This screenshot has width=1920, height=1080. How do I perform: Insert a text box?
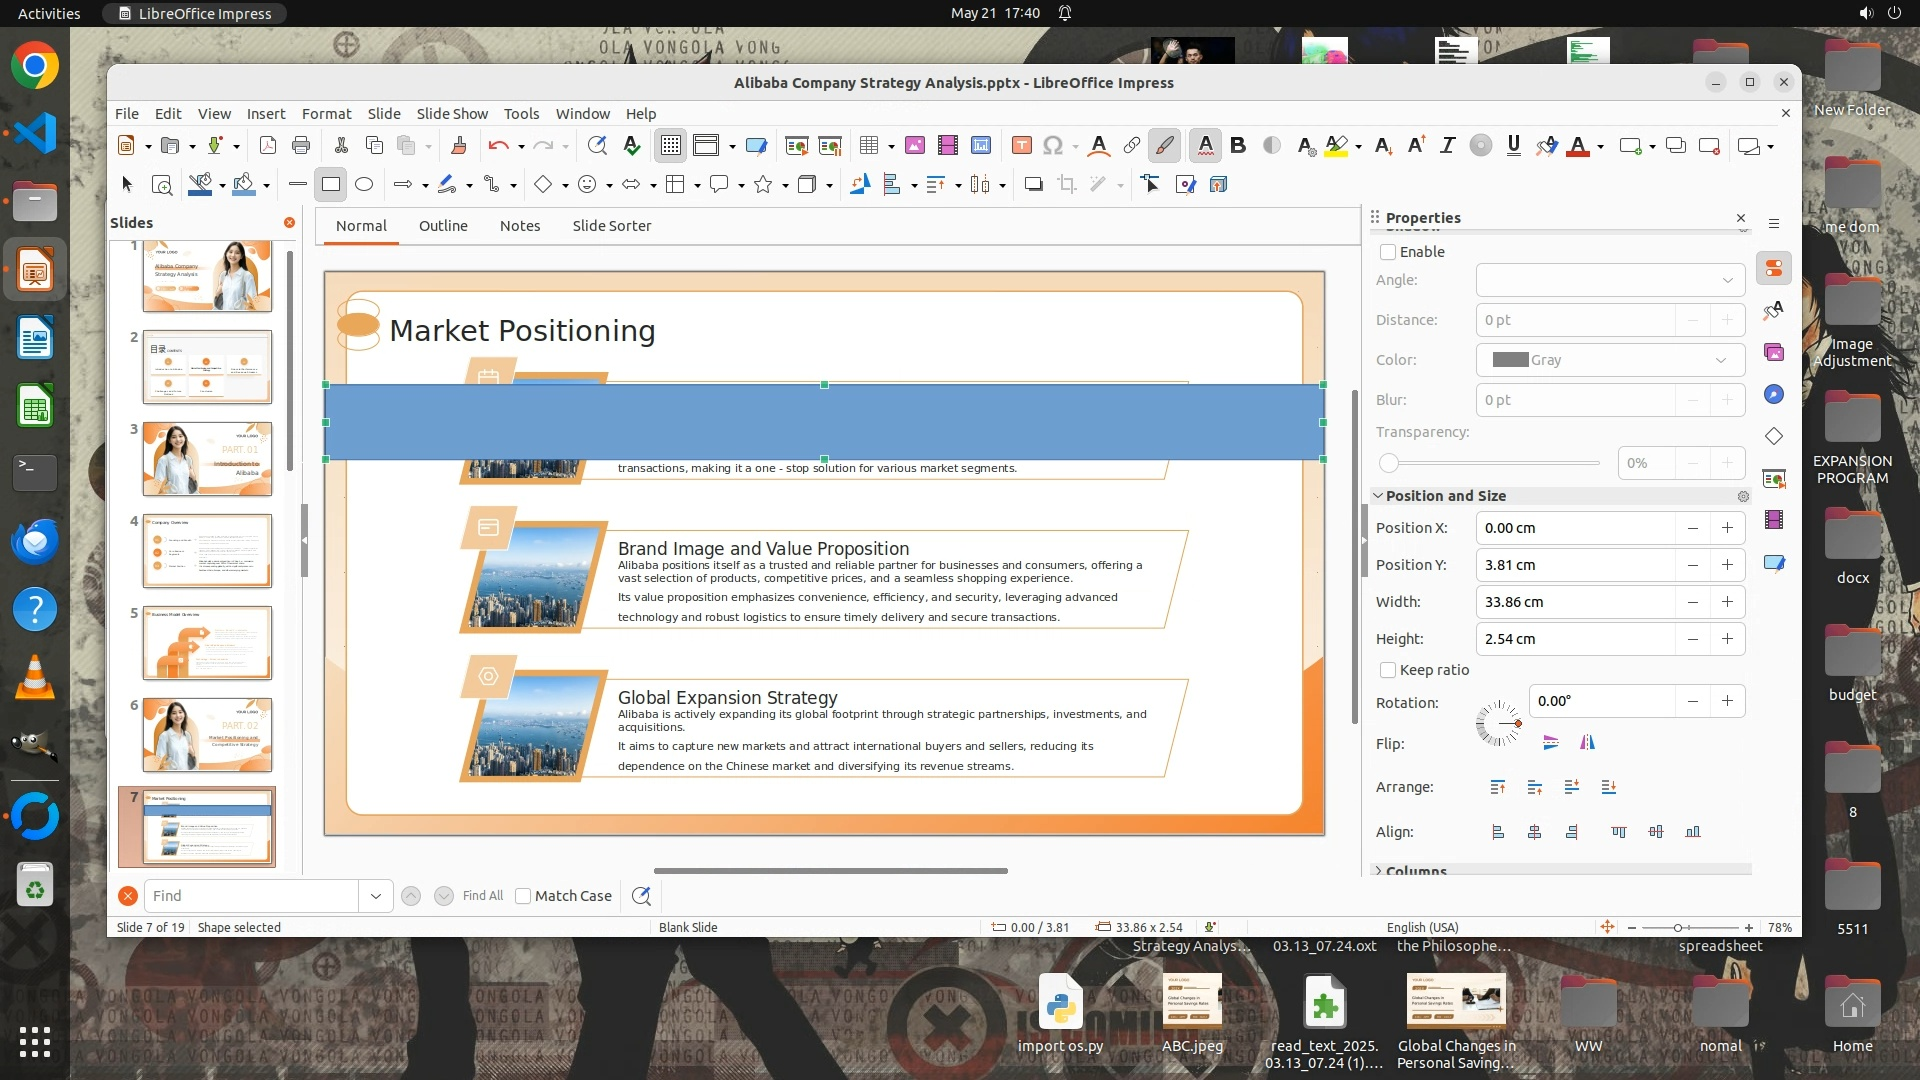[1021, 146]
